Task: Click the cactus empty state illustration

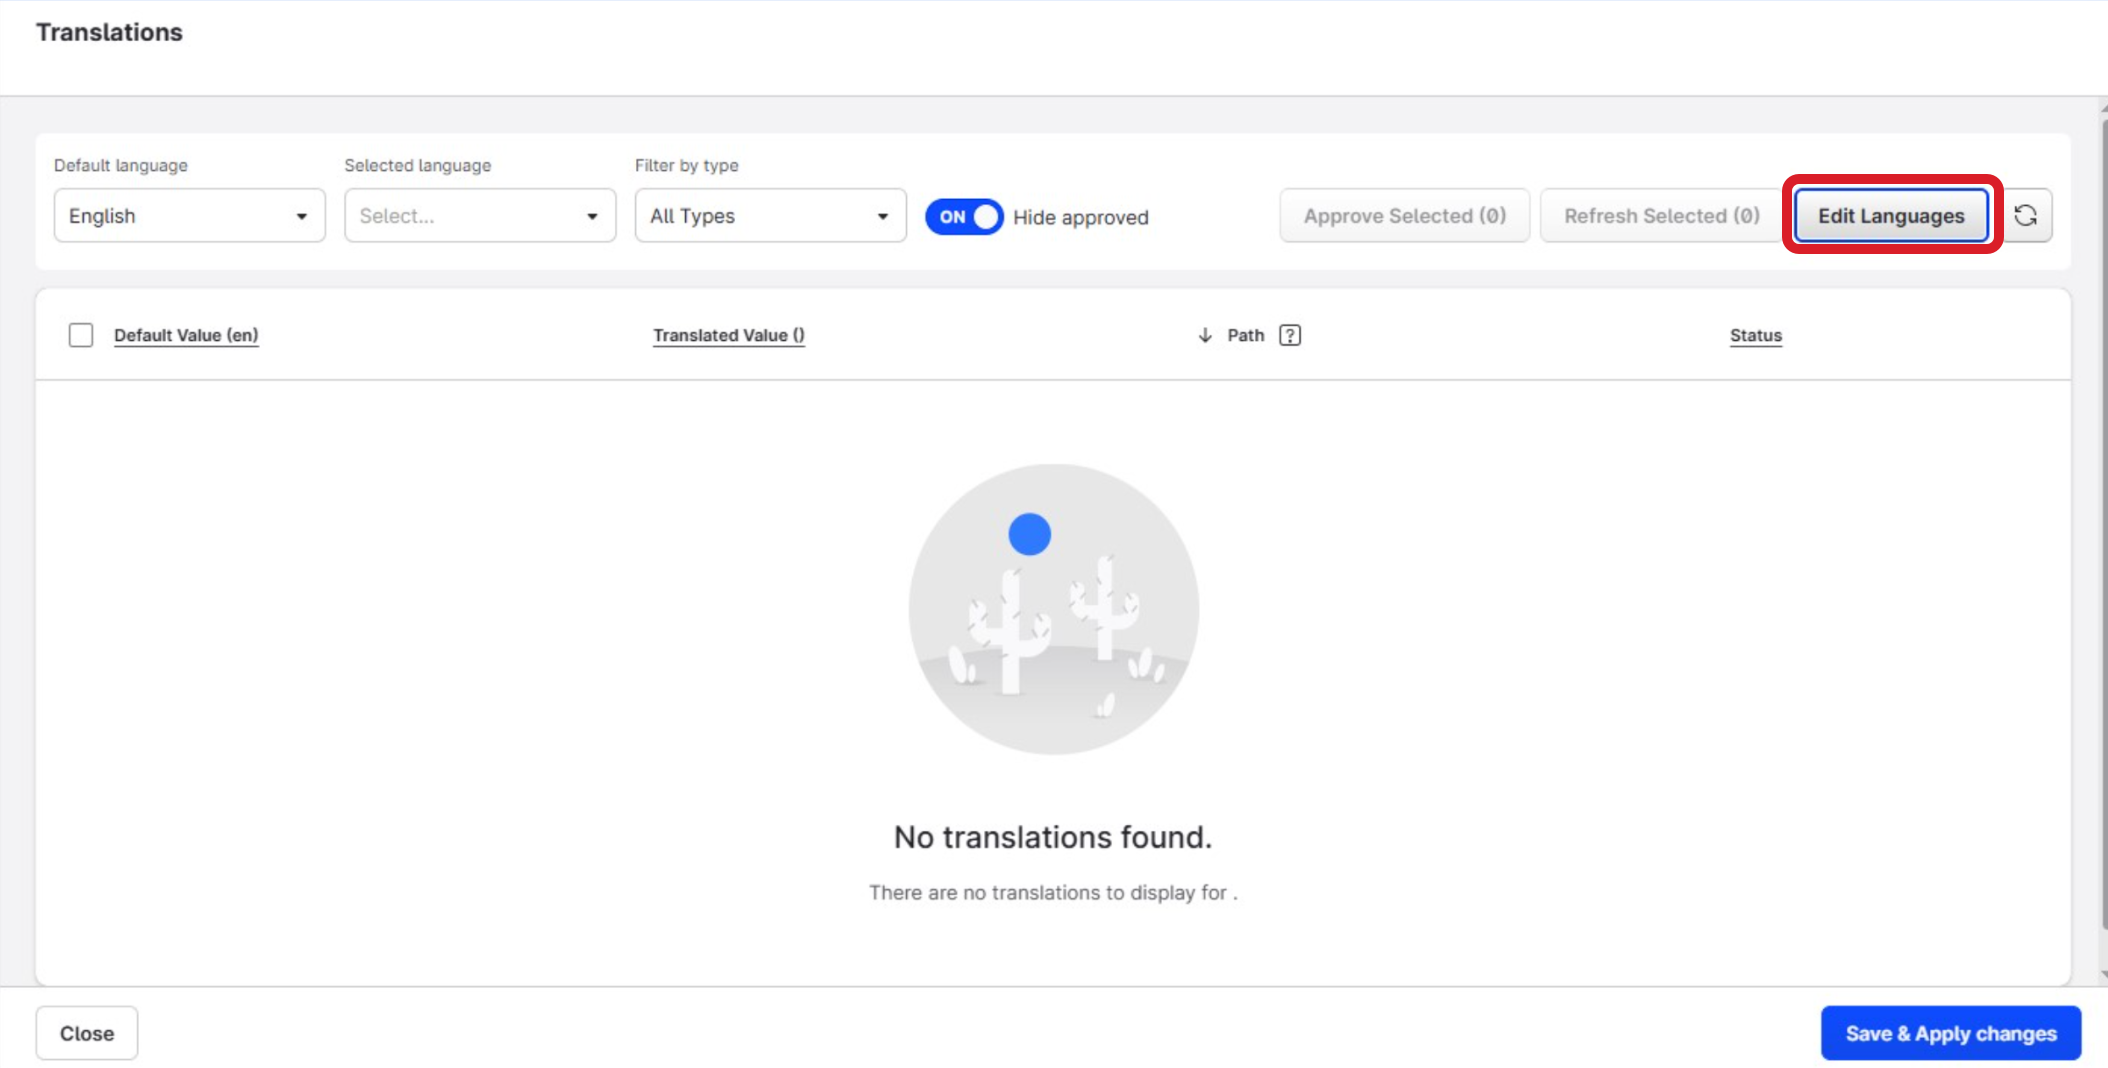Action: click(1053, 609)
